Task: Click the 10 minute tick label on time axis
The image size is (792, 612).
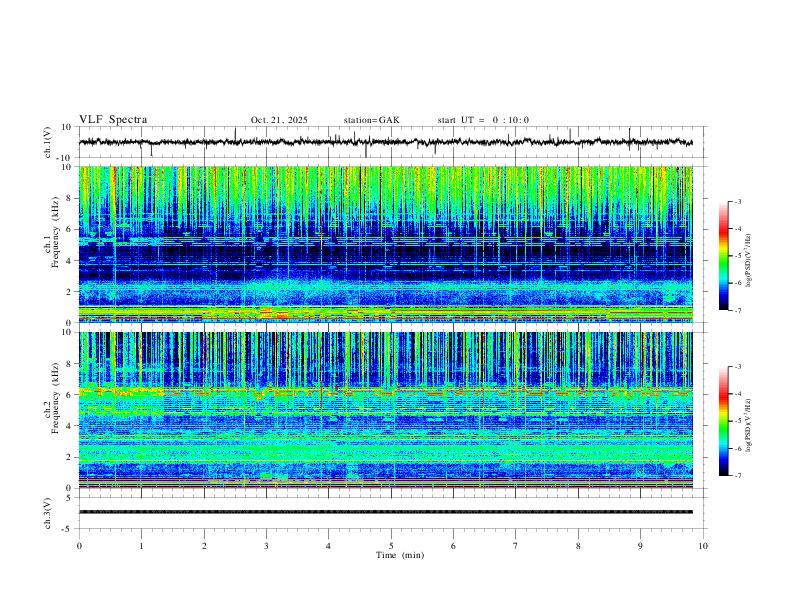Action: coord(703,545)
